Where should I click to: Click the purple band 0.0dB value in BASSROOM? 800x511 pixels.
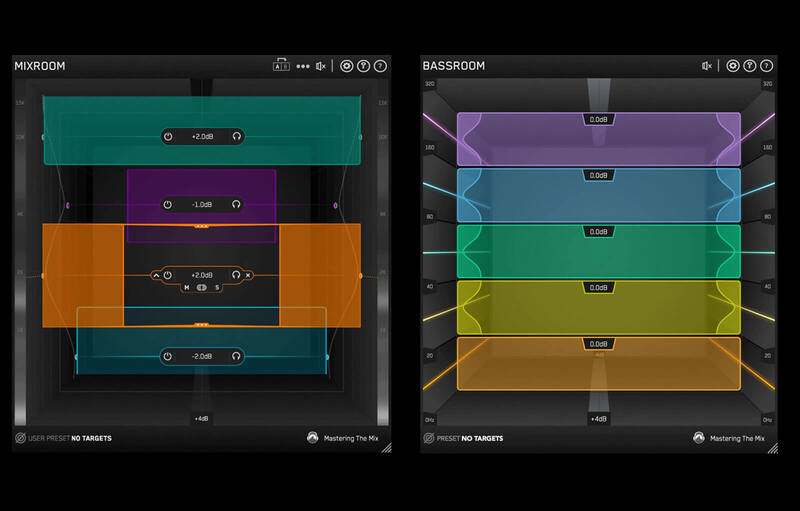[599, 119]
